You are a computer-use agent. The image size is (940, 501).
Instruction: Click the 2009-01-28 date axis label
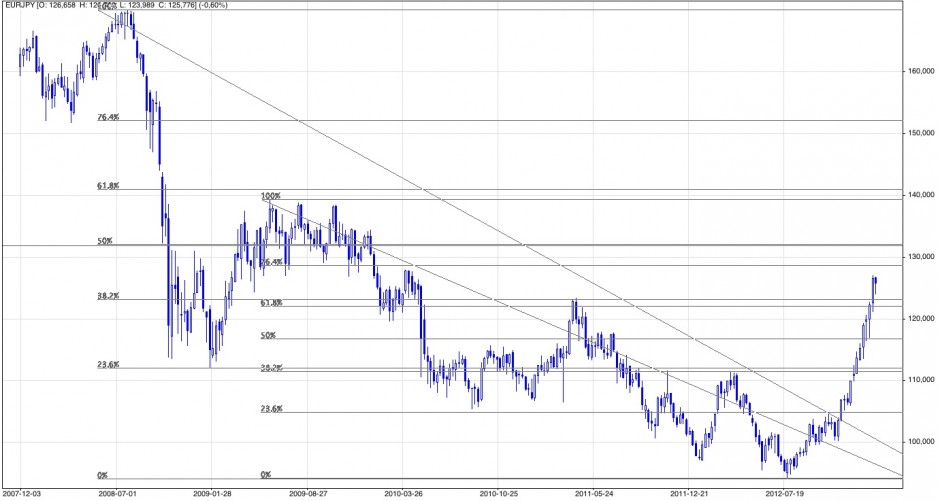[212, 494]
